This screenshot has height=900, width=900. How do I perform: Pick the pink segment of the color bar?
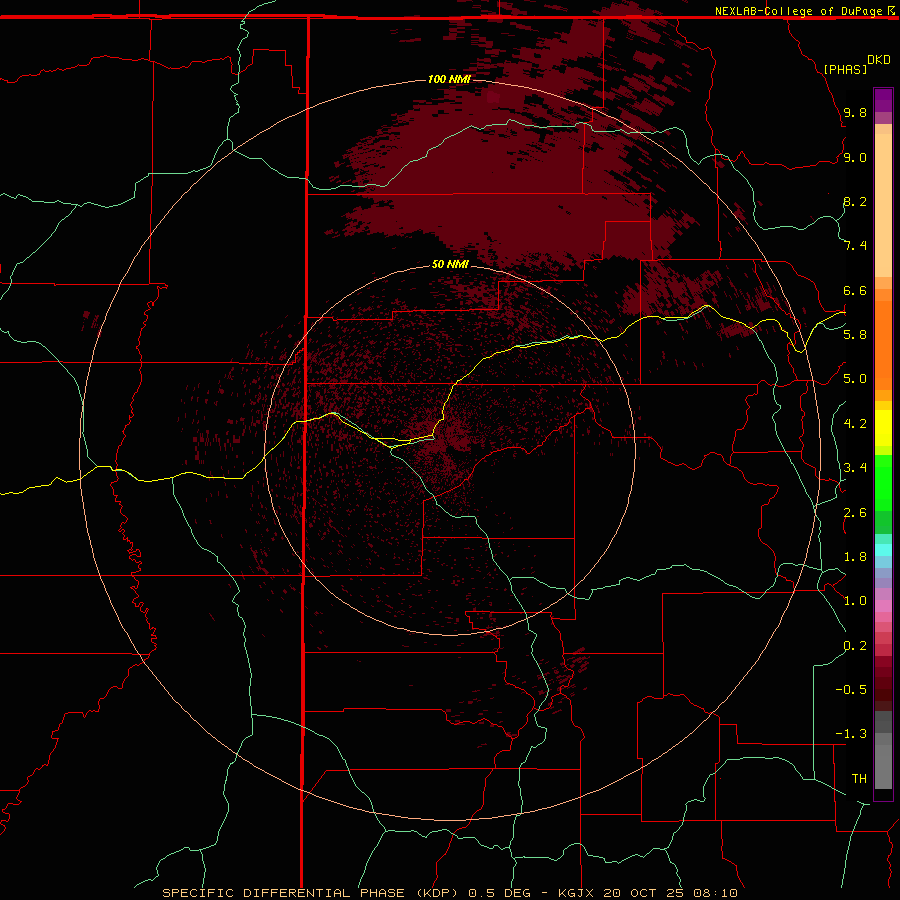pyautogui.click(x=883, y=606)
